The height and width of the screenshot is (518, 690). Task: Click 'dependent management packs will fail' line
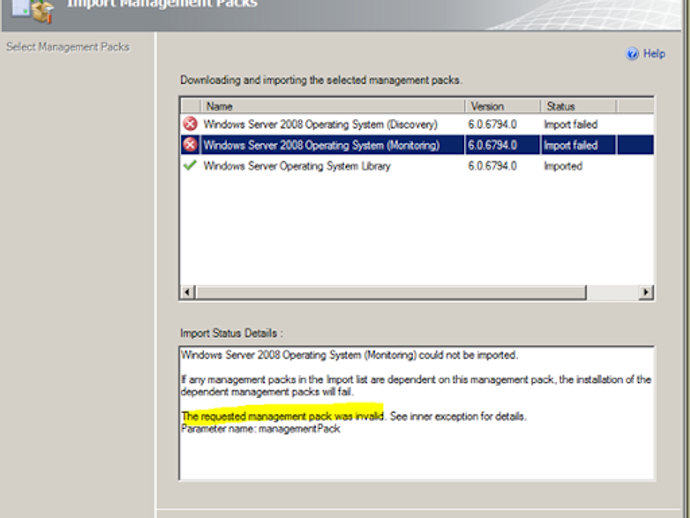pyautogui.click(x=268, y=392)
